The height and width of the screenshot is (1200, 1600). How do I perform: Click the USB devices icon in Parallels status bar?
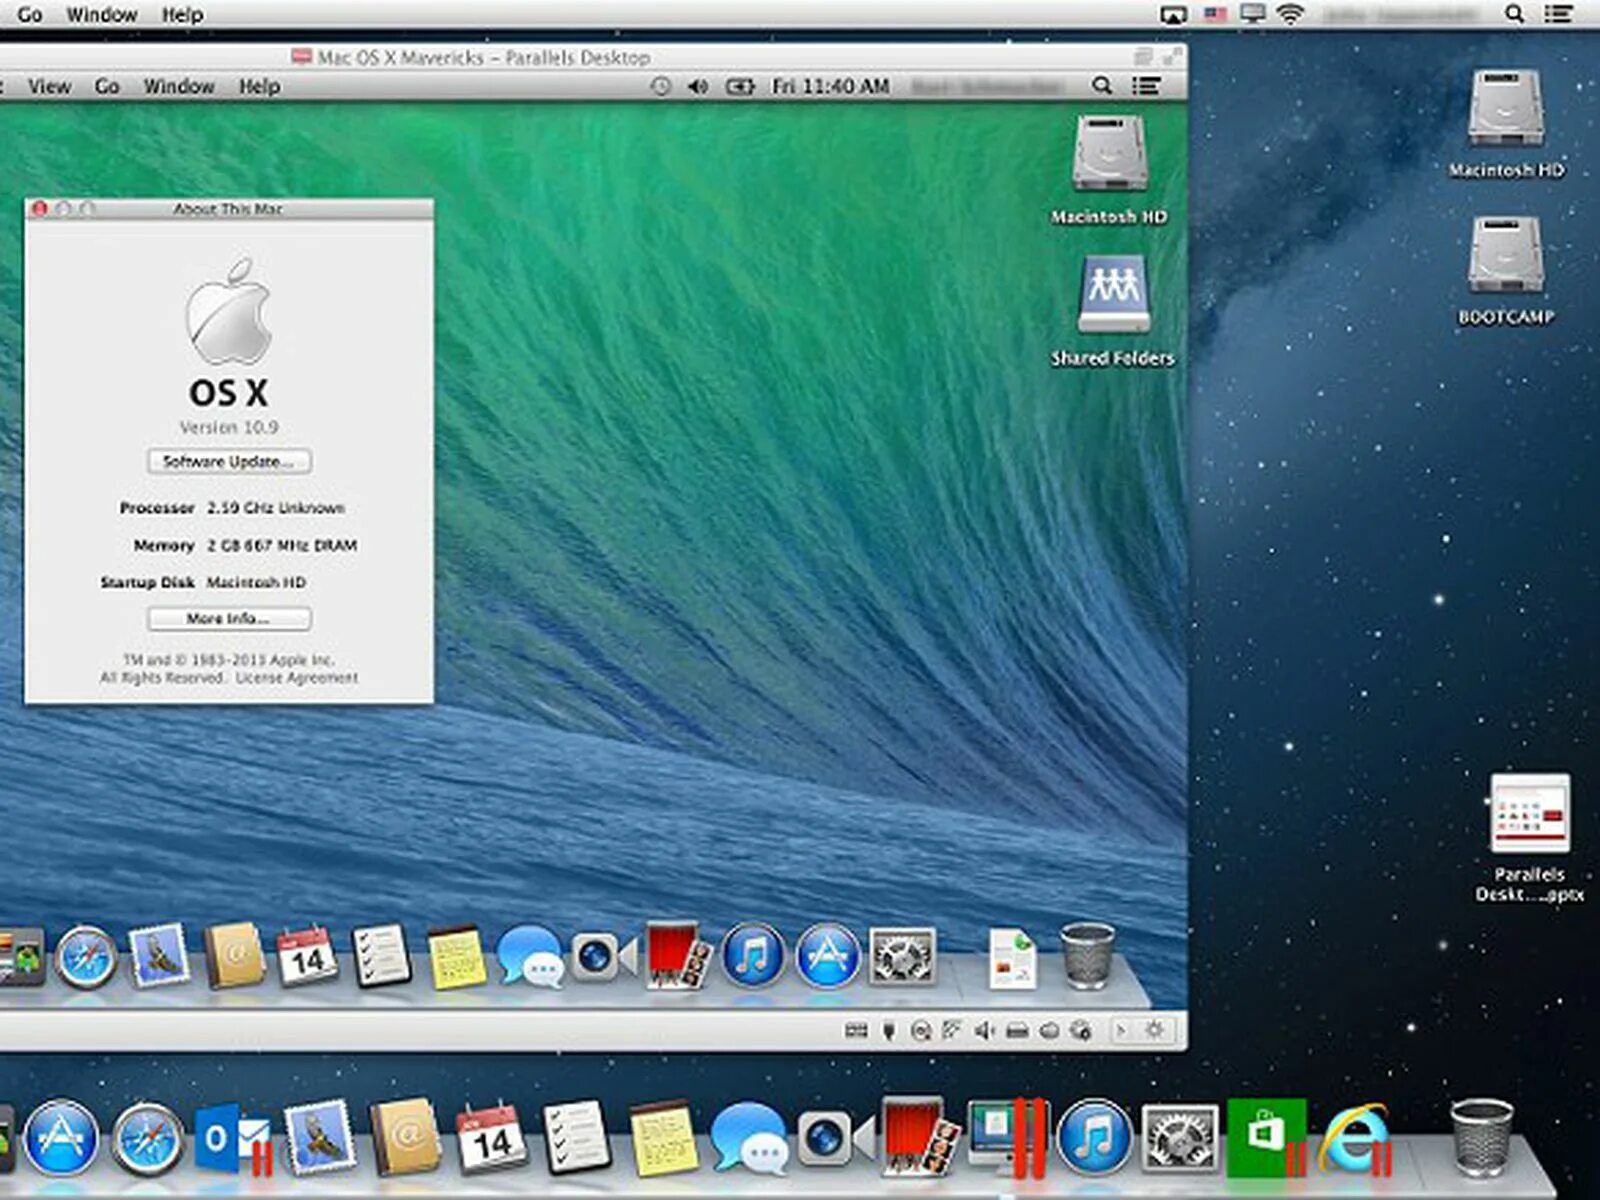pos(889,1030)
